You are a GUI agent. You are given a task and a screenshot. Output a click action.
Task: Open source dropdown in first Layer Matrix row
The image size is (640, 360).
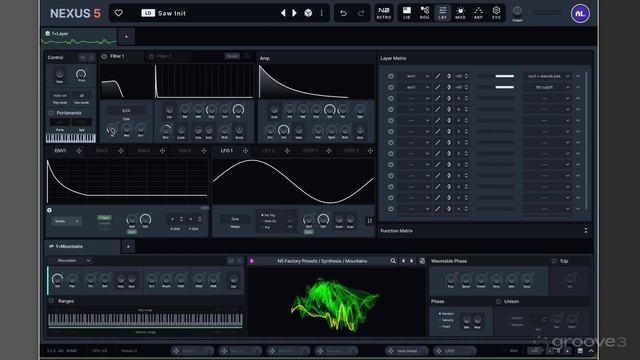415,76
